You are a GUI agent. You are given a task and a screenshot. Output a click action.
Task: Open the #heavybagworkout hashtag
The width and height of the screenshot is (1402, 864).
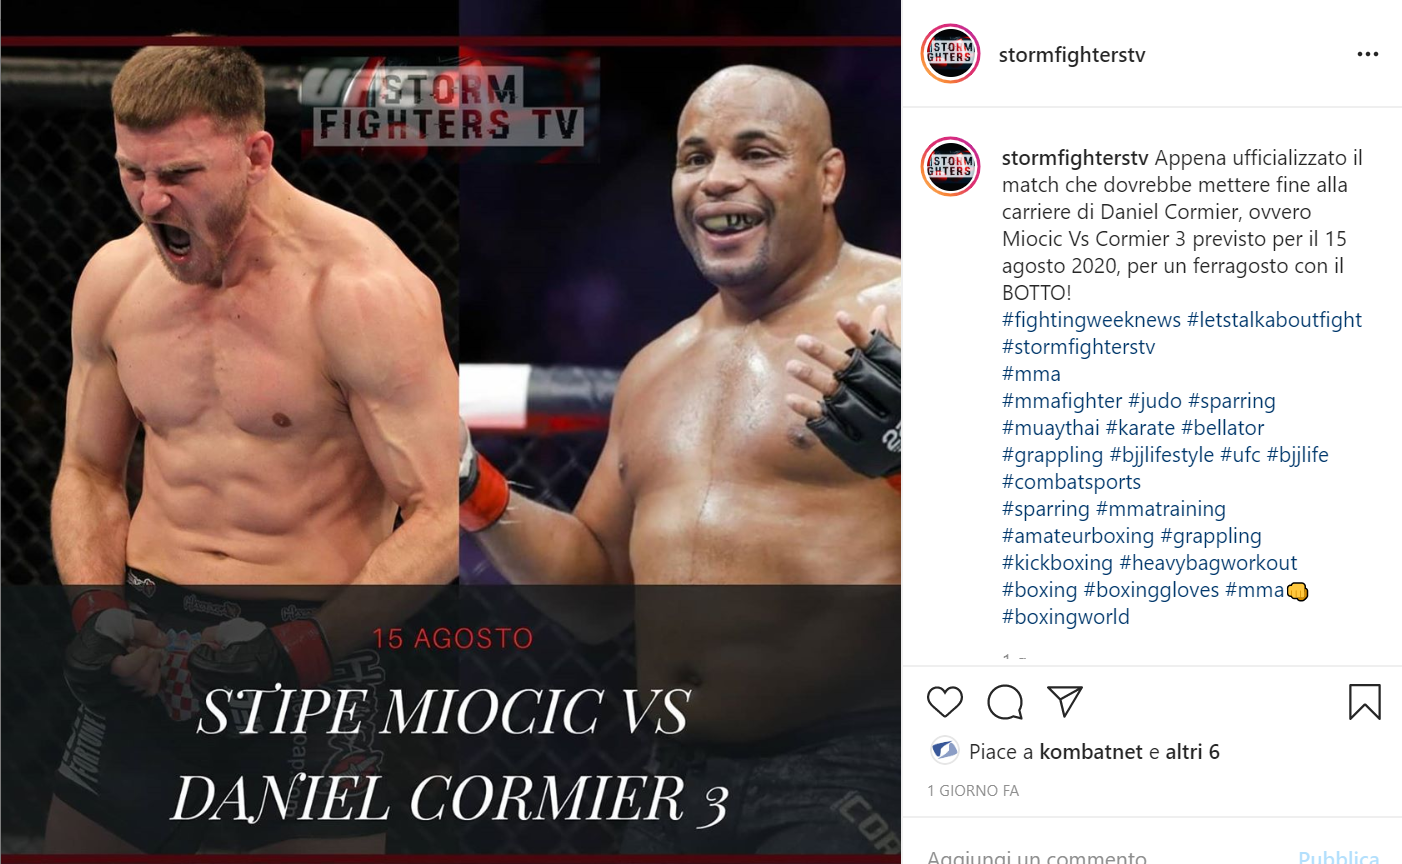pos(1208,563)
